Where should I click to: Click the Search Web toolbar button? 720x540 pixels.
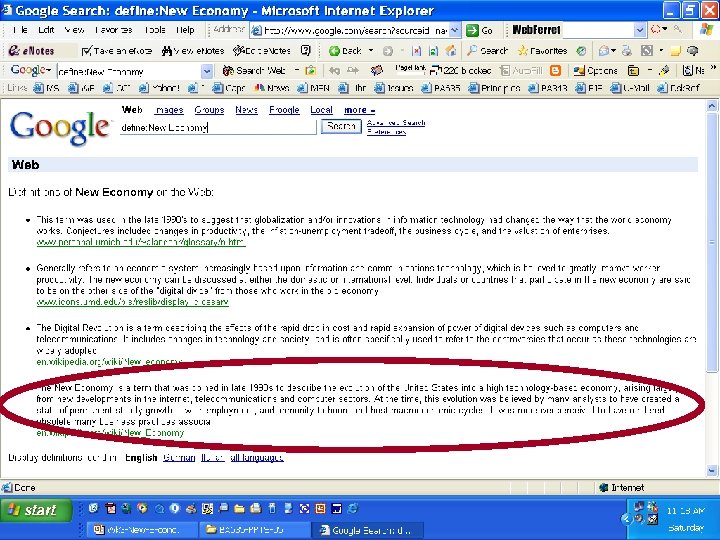coord(254,71)
